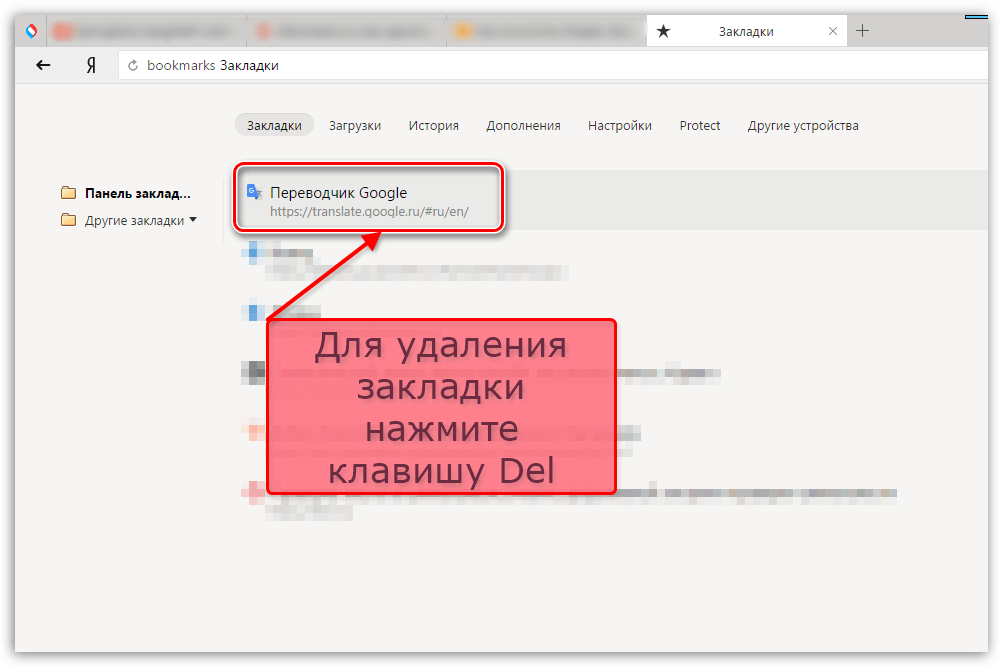Image resolution: width=1003 pixels, height=667 pixels.
Task: Switch to the Загрузки section
Action: [x=355, y=125]
